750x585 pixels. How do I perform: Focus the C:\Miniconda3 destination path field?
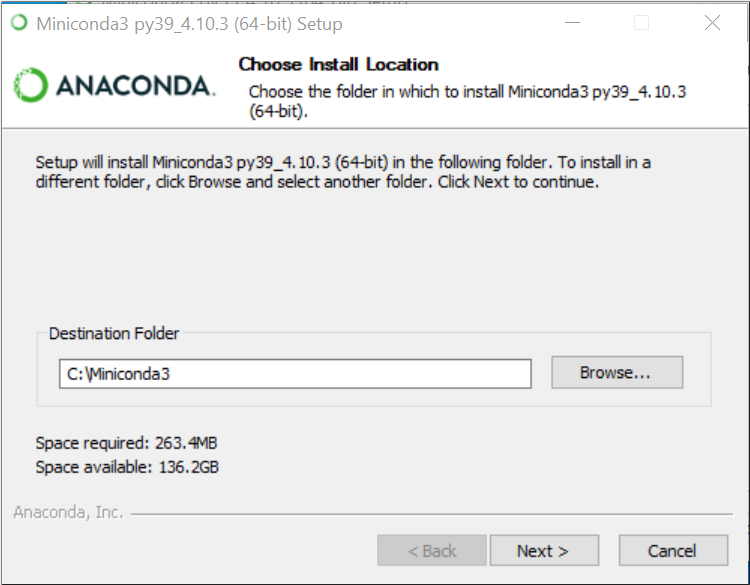click(295, 374)
